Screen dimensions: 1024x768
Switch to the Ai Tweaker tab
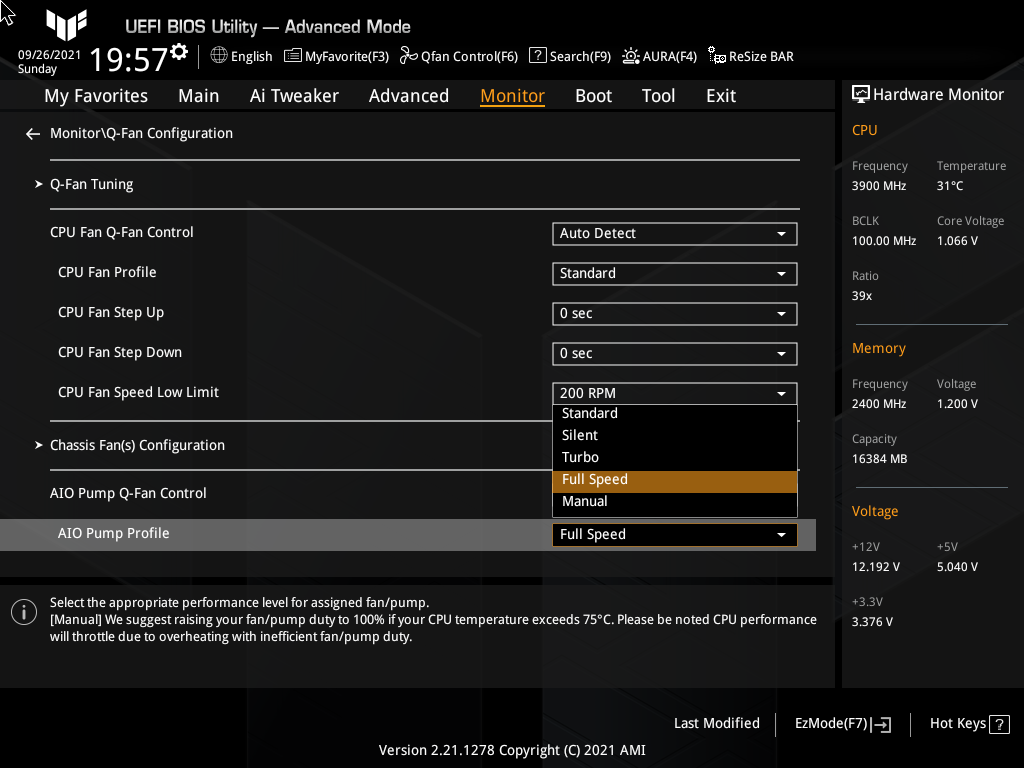(x=294, y=95)
